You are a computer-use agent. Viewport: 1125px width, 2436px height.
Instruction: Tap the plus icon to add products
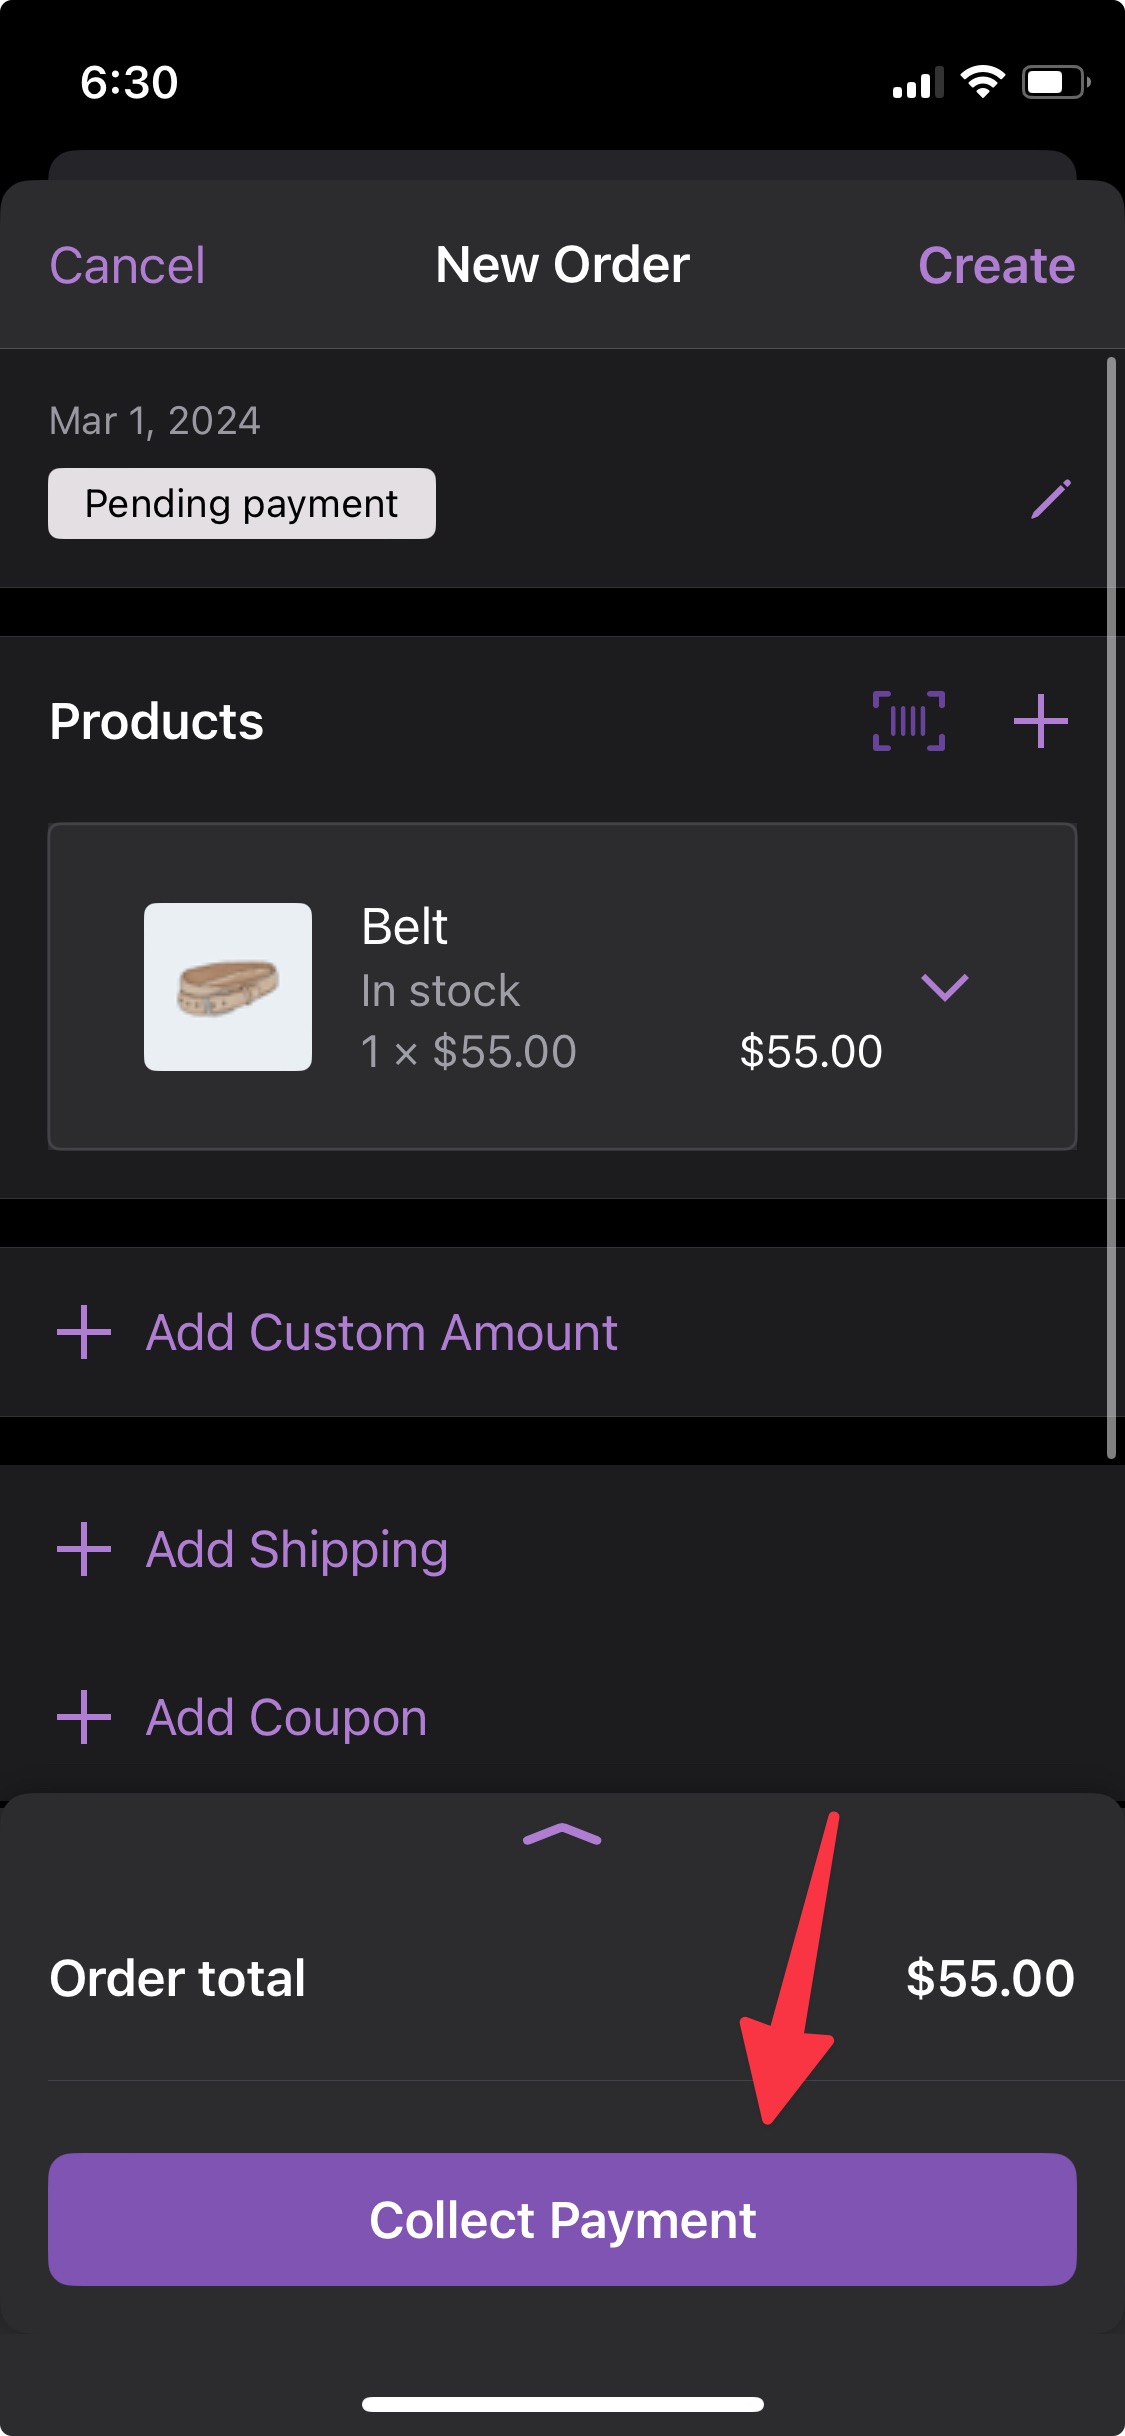(x=1040, y=721)
